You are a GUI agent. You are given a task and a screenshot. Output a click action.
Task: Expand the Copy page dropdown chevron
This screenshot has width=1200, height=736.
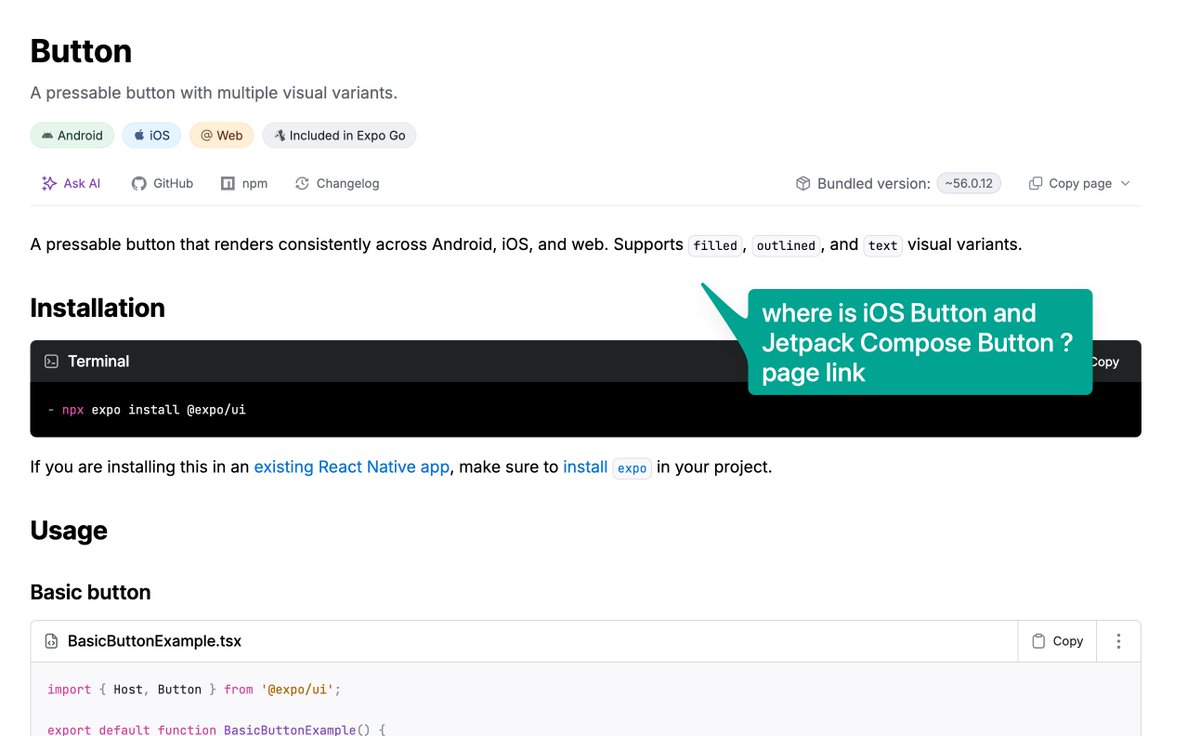1125,184
